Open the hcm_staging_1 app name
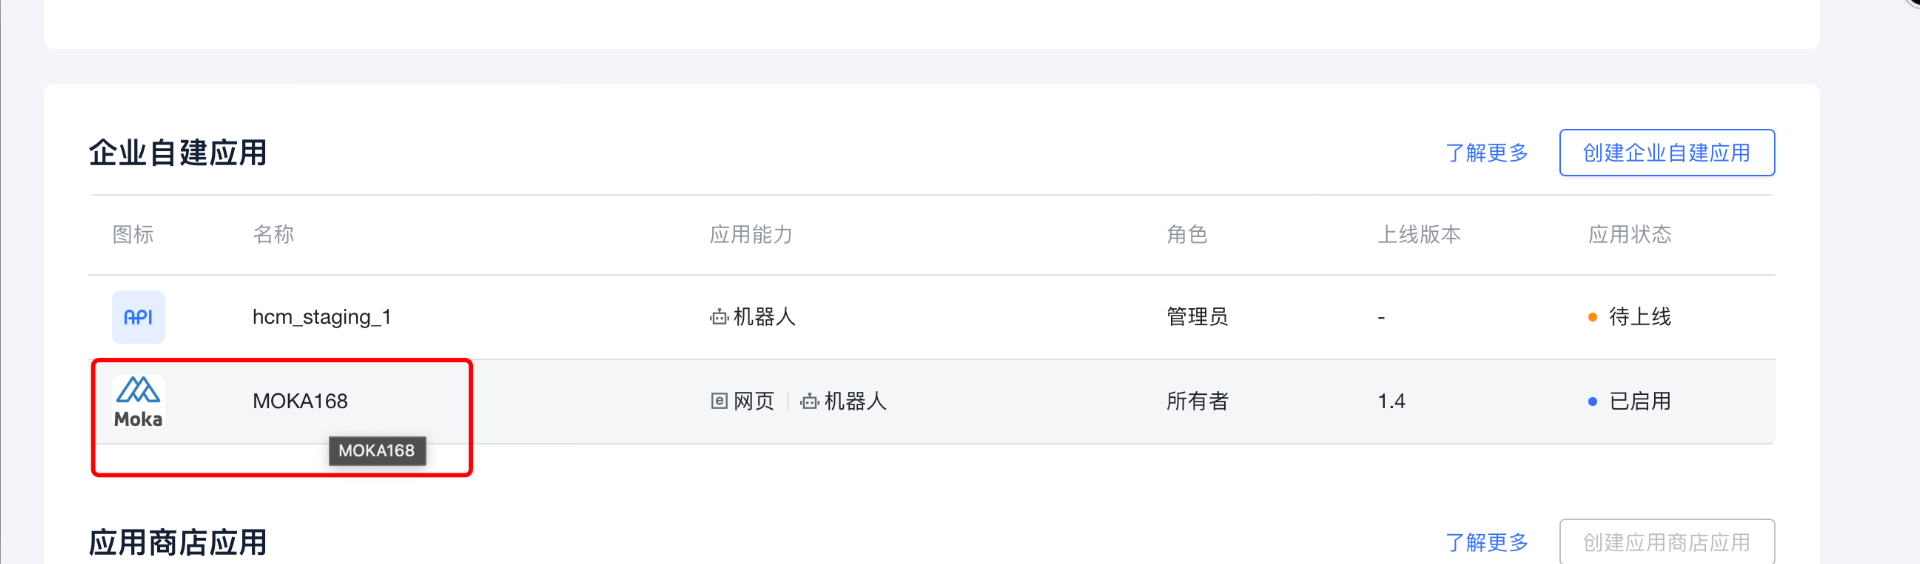 pyautogui.click(x=321, y=317)
